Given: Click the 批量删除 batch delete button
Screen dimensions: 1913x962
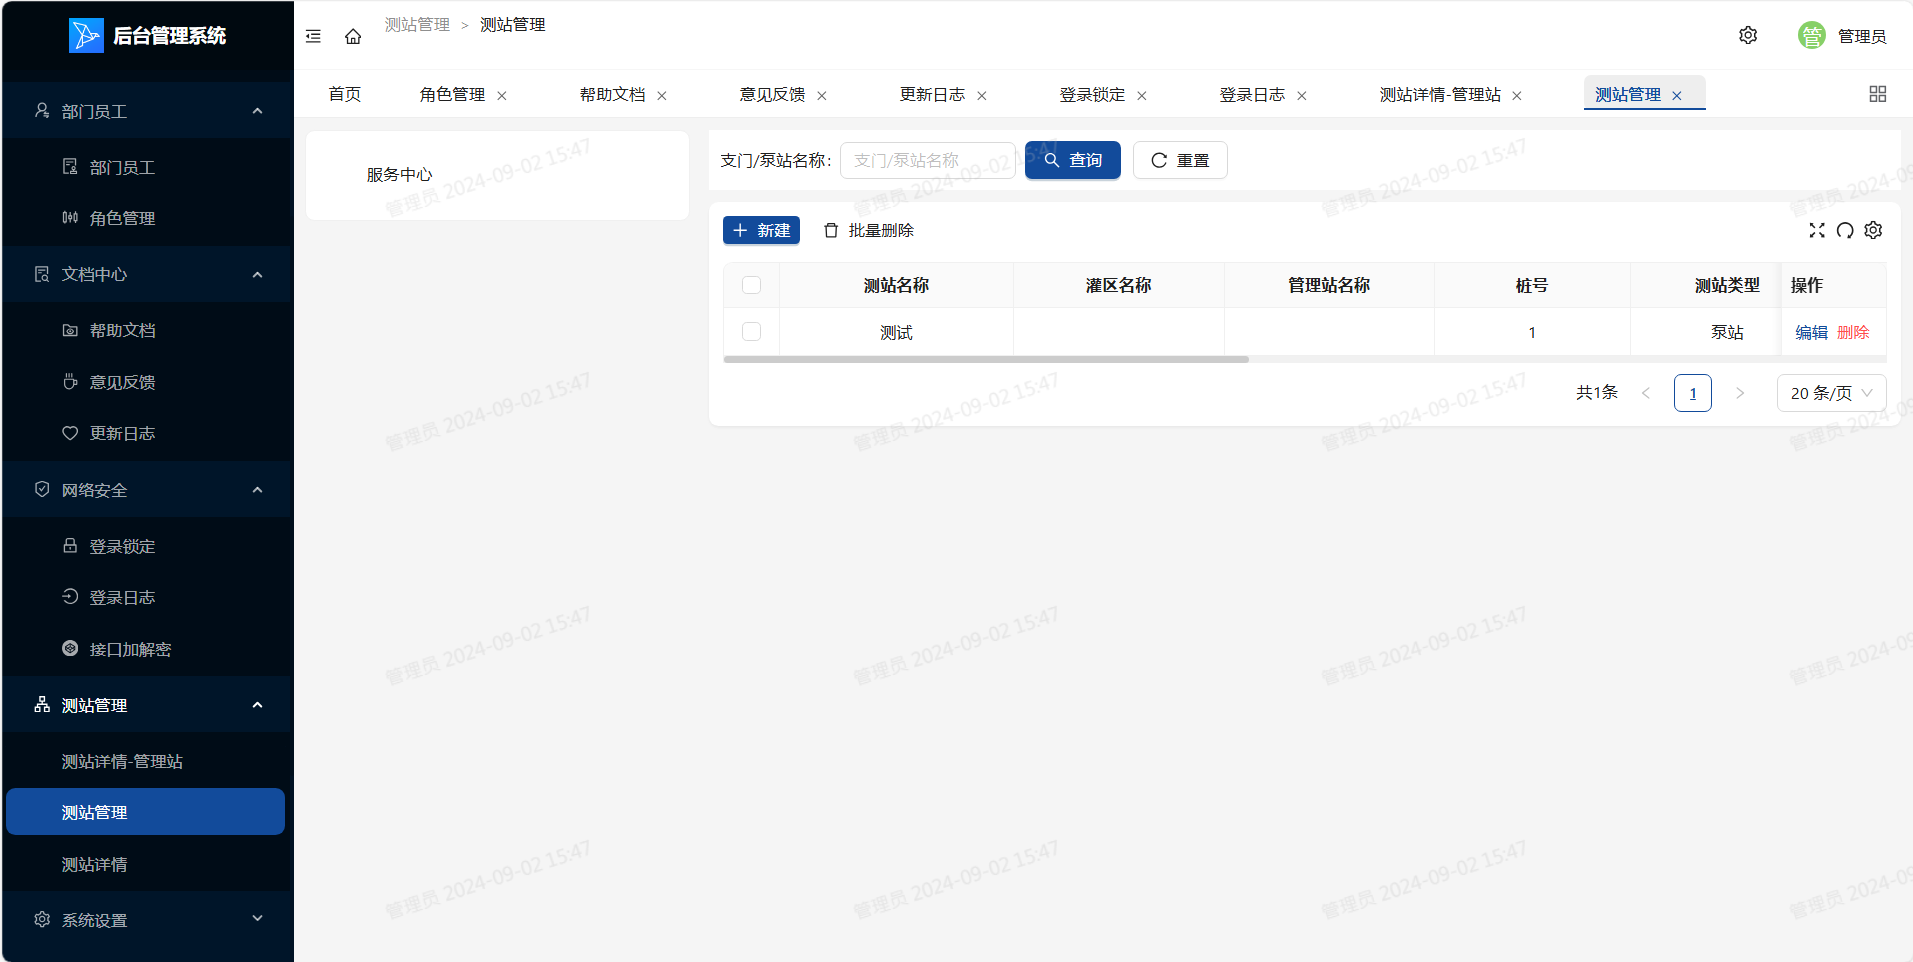Looking at the screenshot, I should pyautogui.click(x=868, y=230).
